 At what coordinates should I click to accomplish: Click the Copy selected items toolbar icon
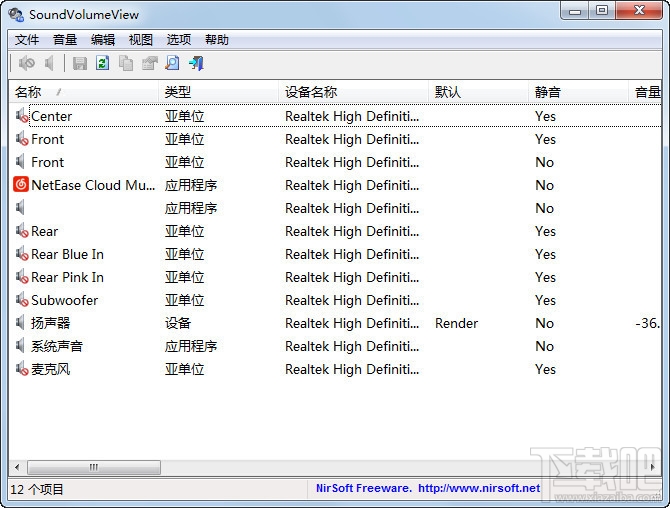[x=126, y=63]
